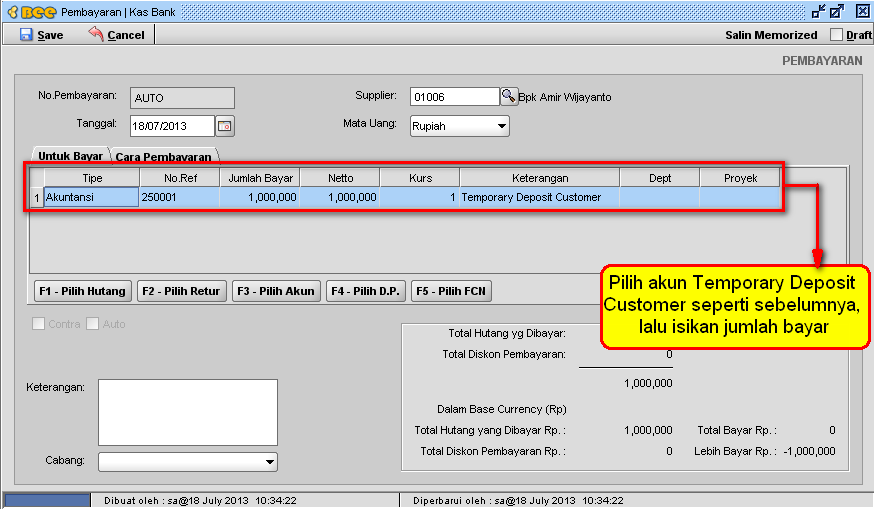This screenshot has width=874, height=509.
Task: Focus the Tanggal date field
Action: coord(172,126)
